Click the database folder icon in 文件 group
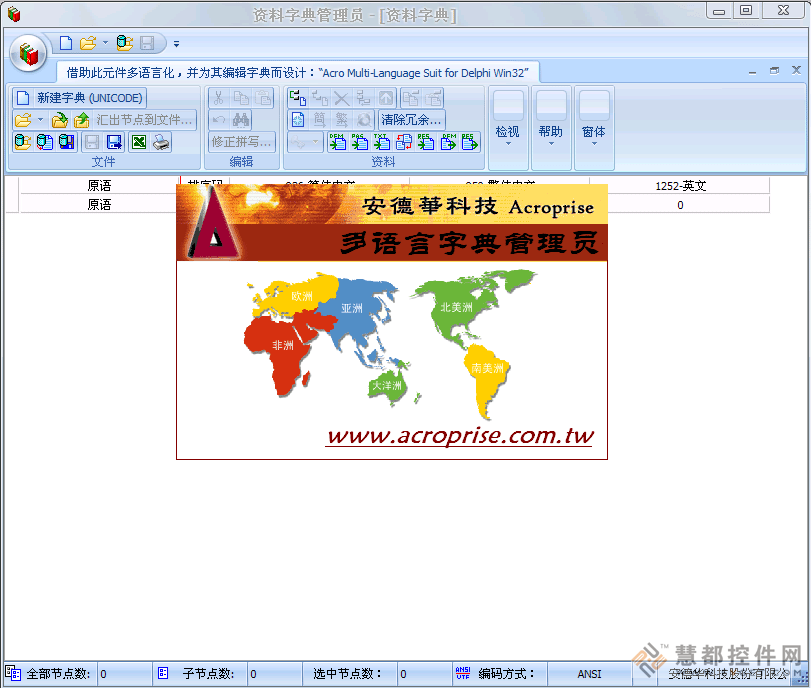811x688 pixels. click(x=23, y=142)
